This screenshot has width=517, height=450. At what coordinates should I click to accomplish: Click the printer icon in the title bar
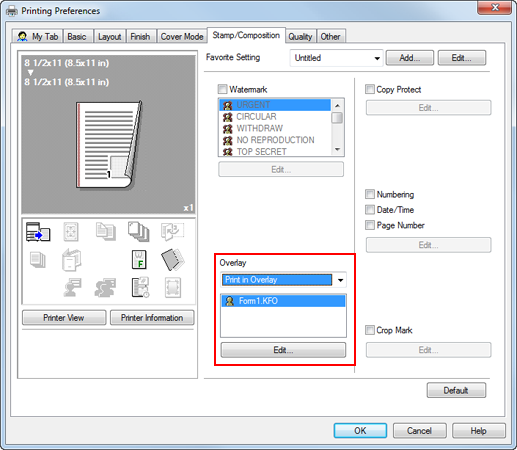point(12,11)
